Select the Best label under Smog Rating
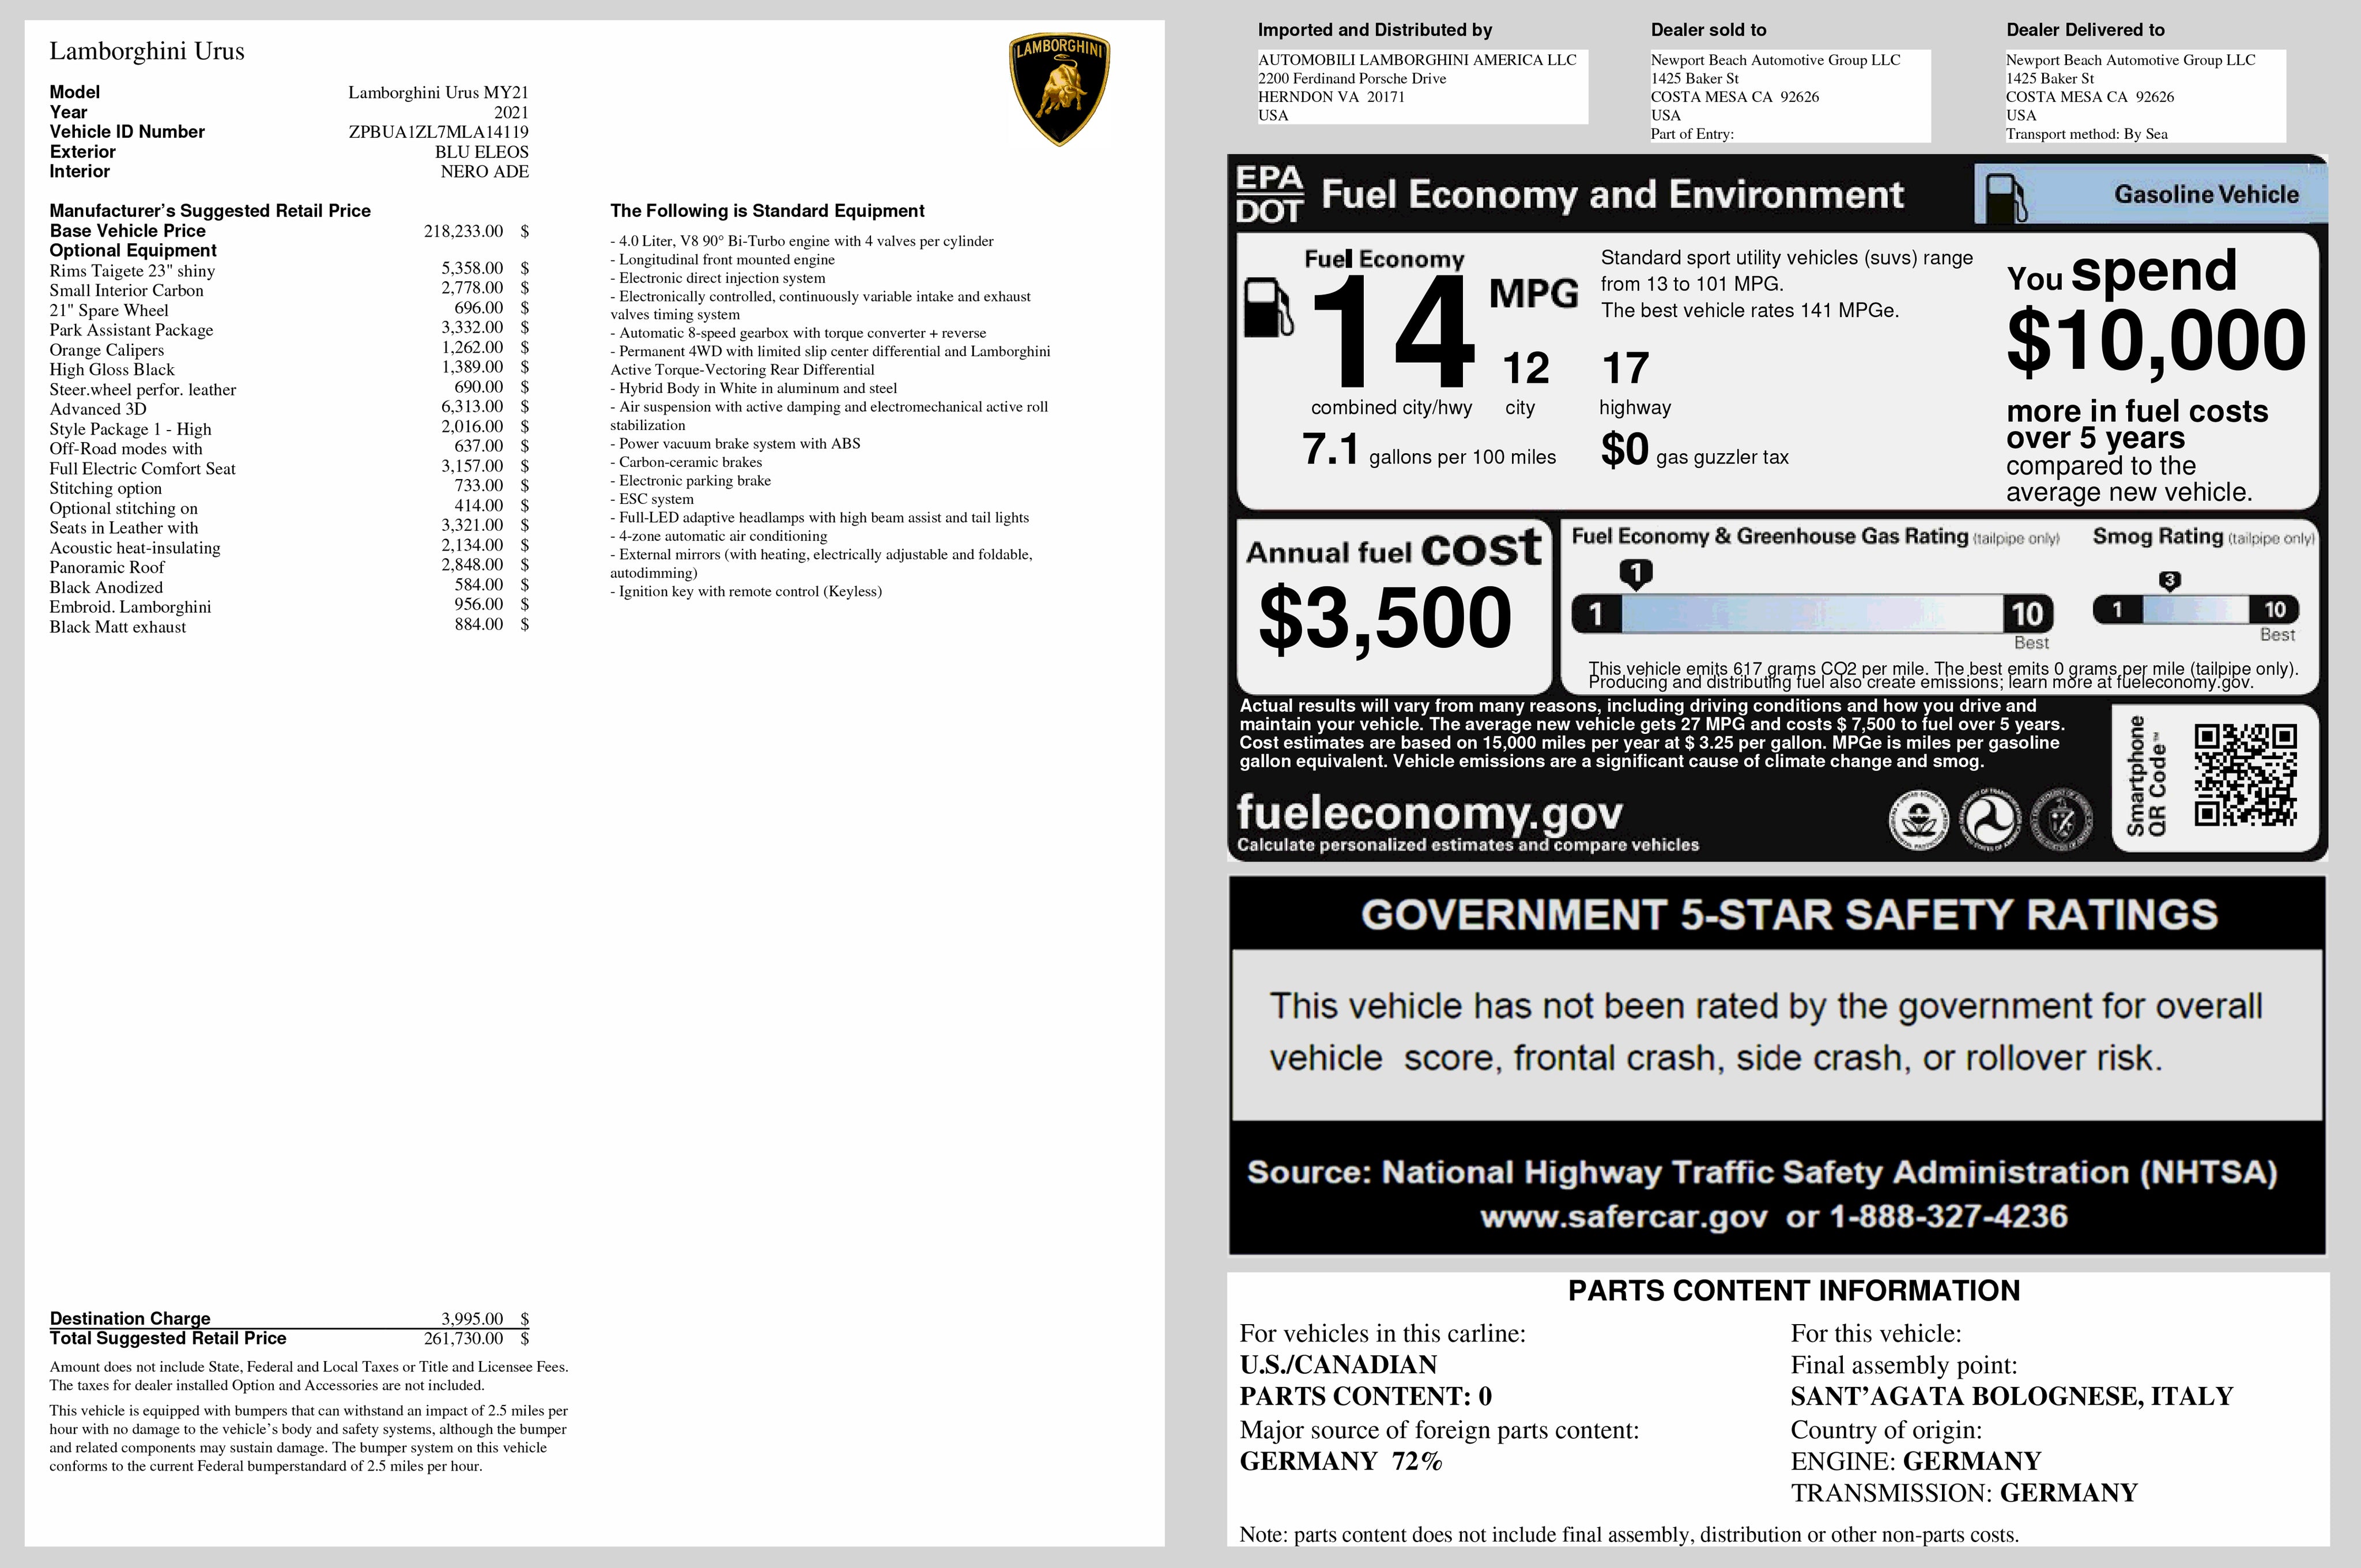The image size is (2361, 1568). 2277,635
